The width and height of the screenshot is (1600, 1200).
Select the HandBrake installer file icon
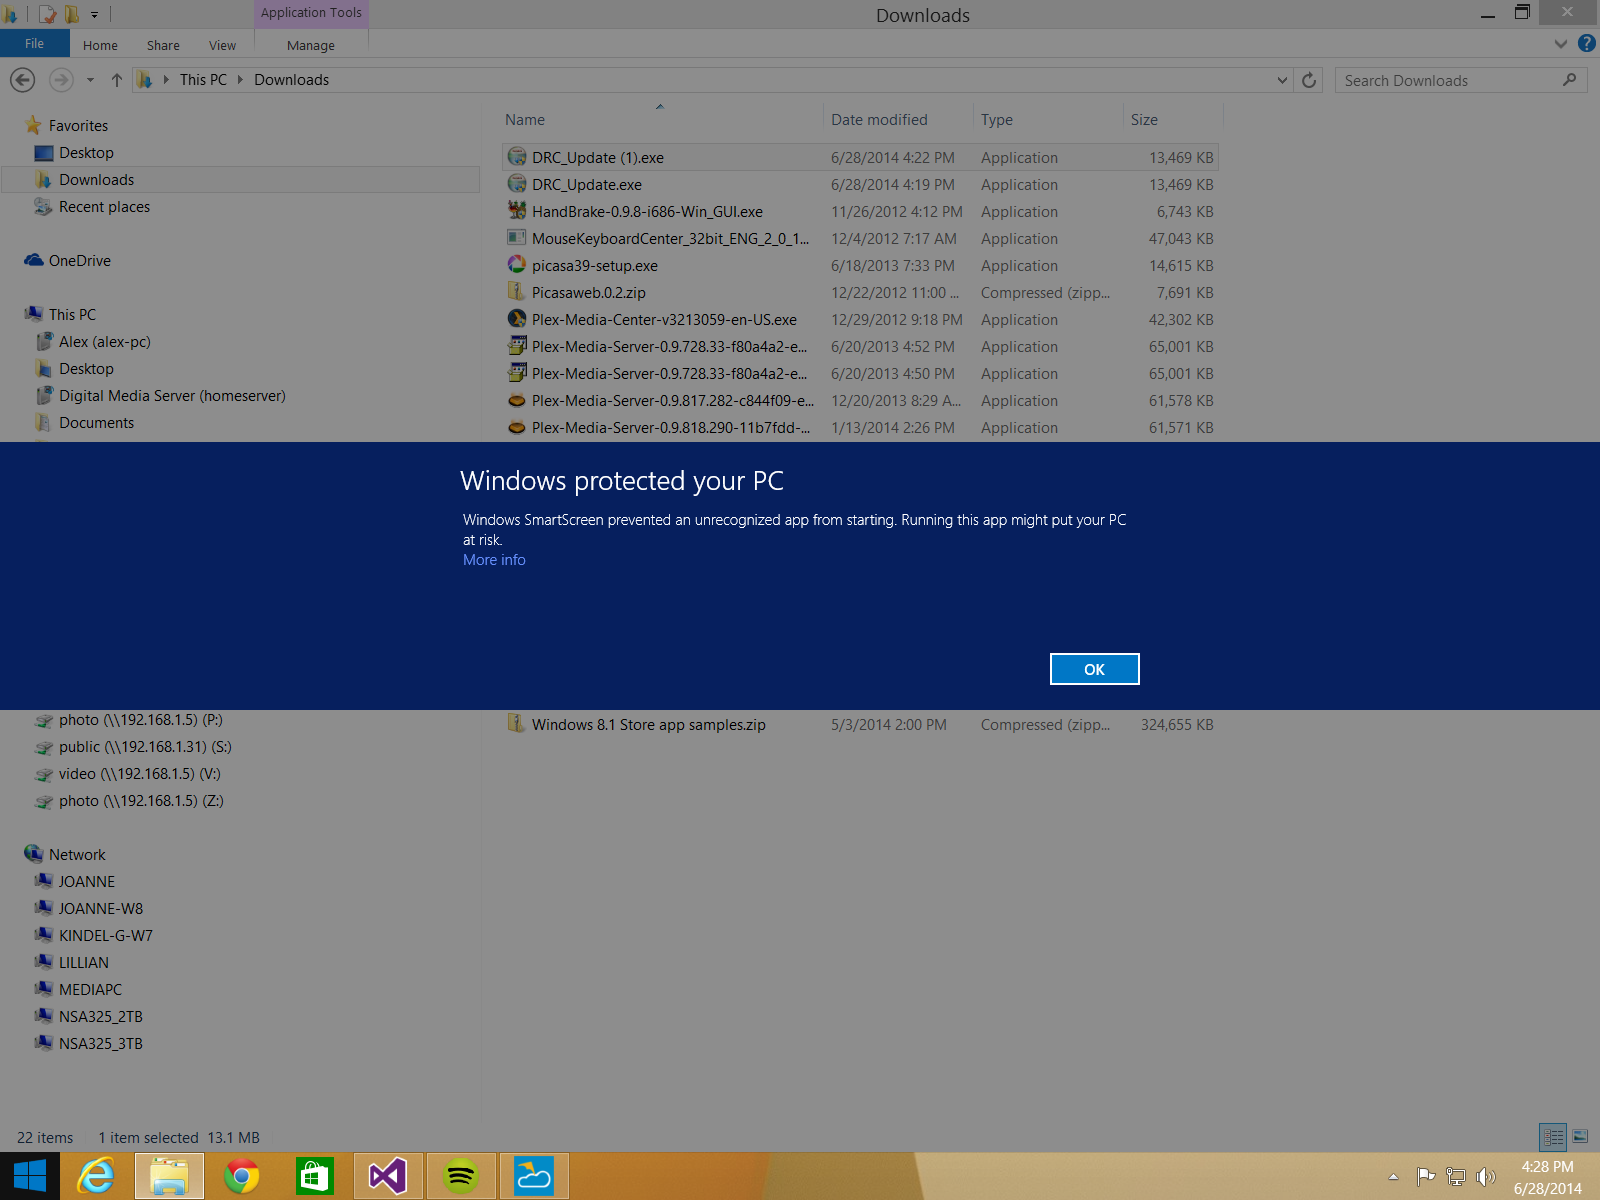(x=517, y=210)
